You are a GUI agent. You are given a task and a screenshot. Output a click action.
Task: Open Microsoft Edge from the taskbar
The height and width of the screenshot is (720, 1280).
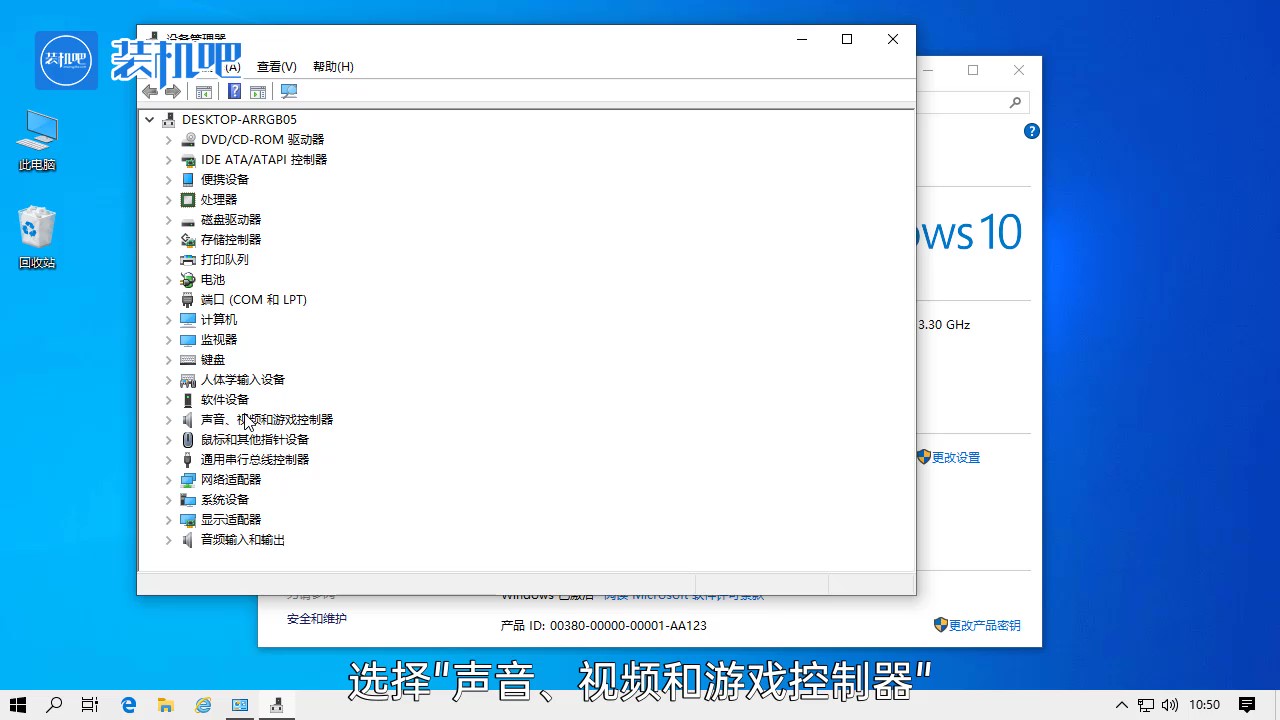(x=128, y=705)
